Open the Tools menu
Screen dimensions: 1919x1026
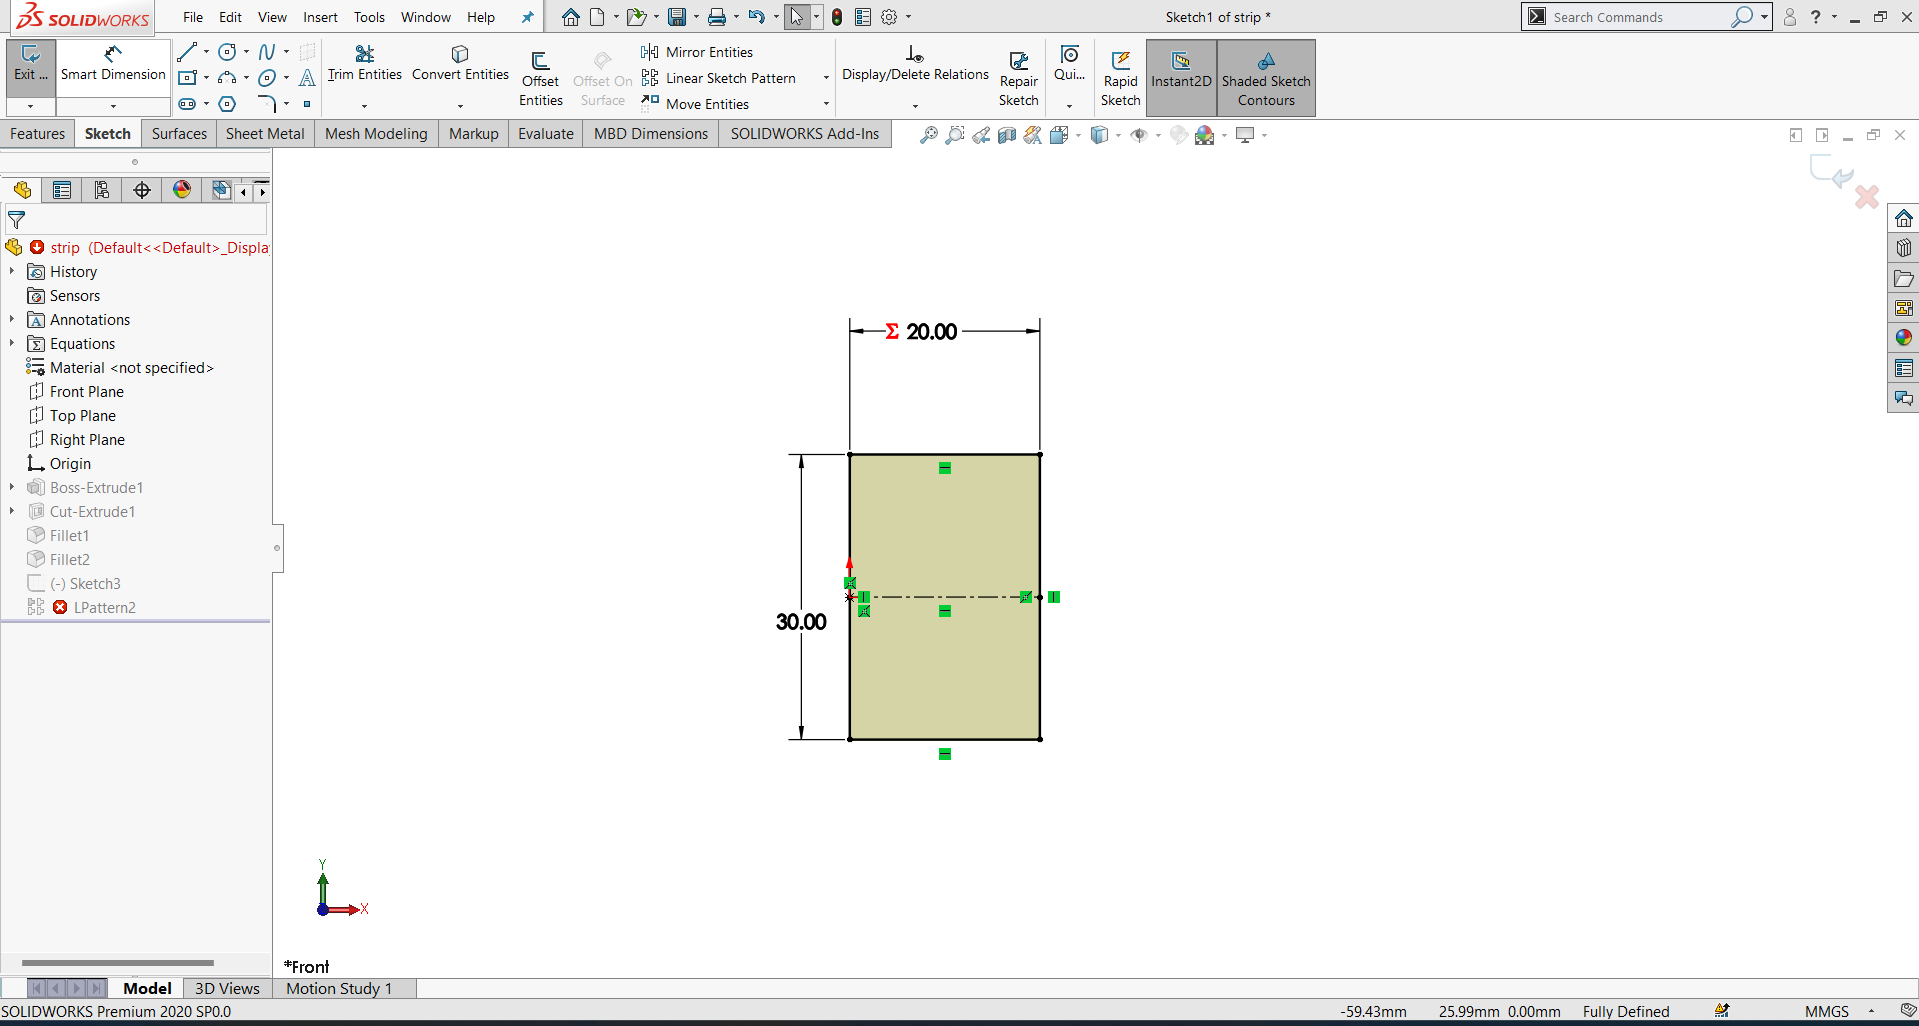[369, 17]
